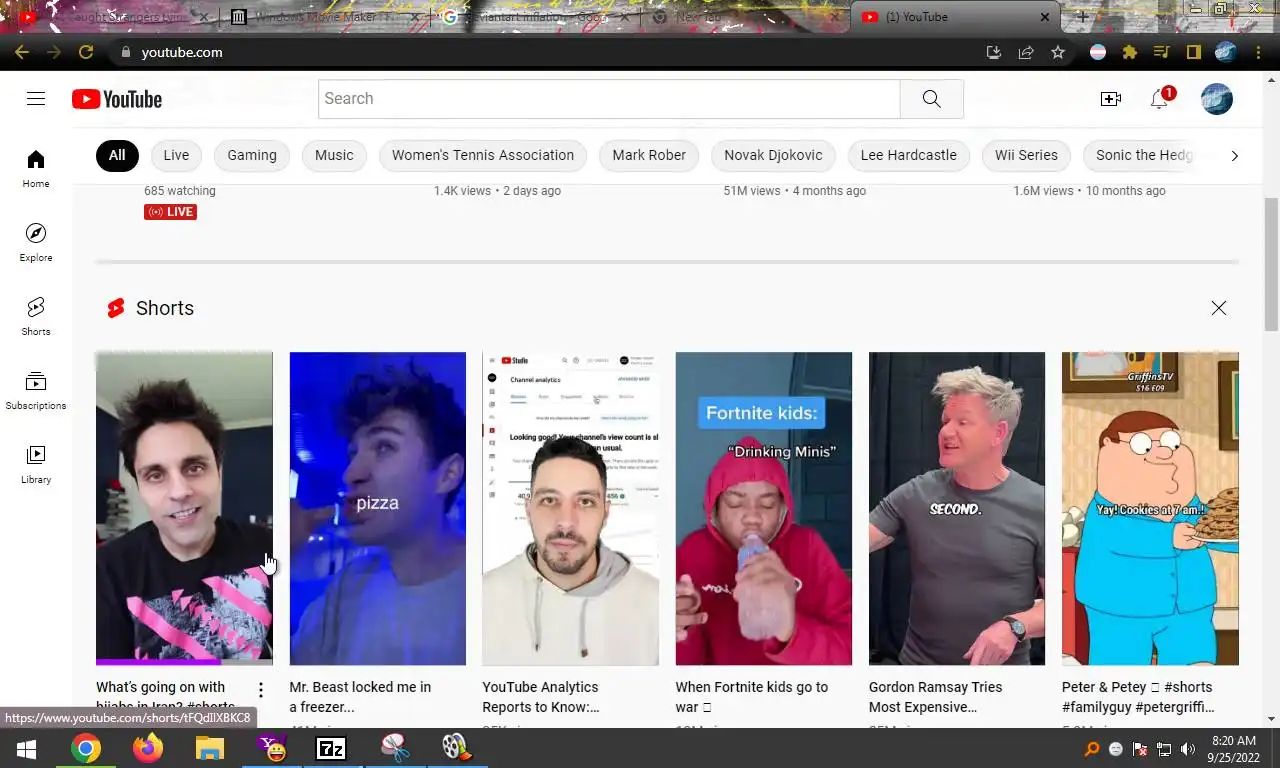The width and height of the screenshot is (1280, 768).
Task: Open 'When Fortnite kids go to war' title
Action: (751, 697)
